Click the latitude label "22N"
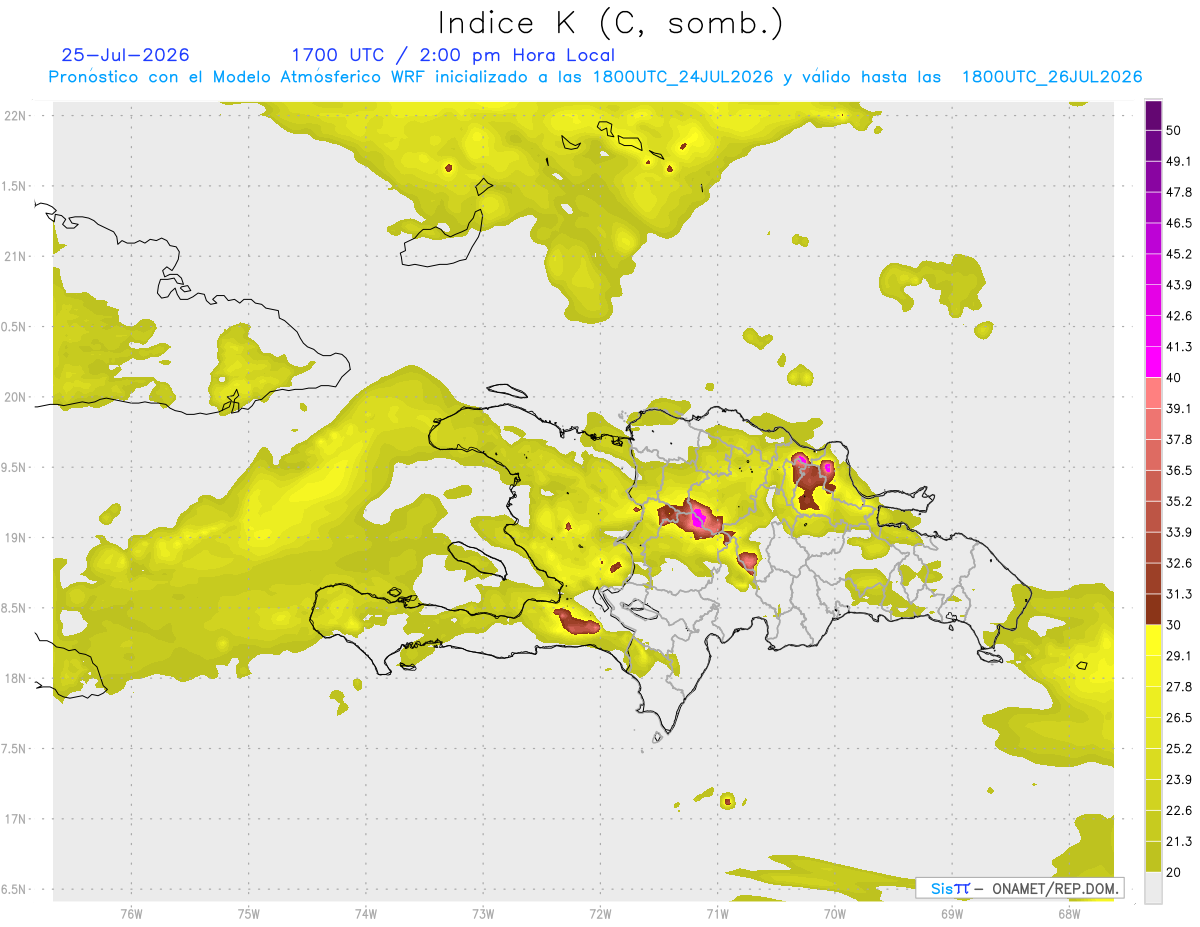Viewport: 1200px width, 927px height. click(x=17, y=116)
